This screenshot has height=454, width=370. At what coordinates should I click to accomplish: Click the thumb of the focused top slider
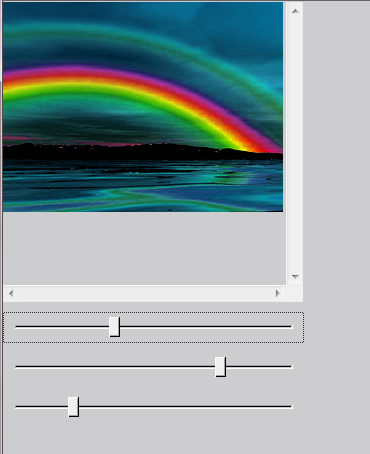click(115, 327)
